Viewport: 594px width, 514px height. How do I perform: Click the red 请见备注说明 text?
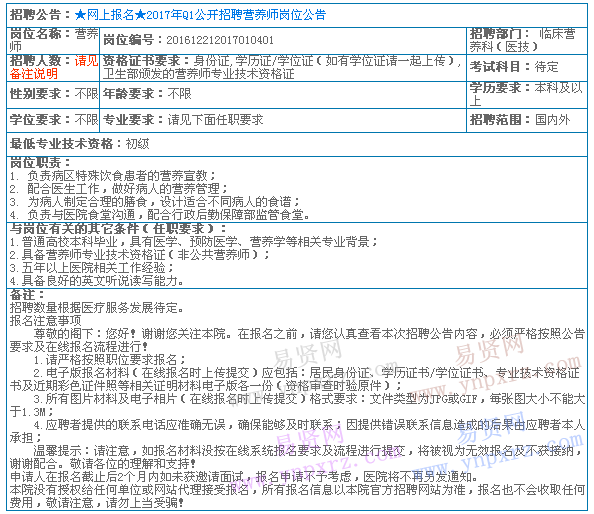54,67
